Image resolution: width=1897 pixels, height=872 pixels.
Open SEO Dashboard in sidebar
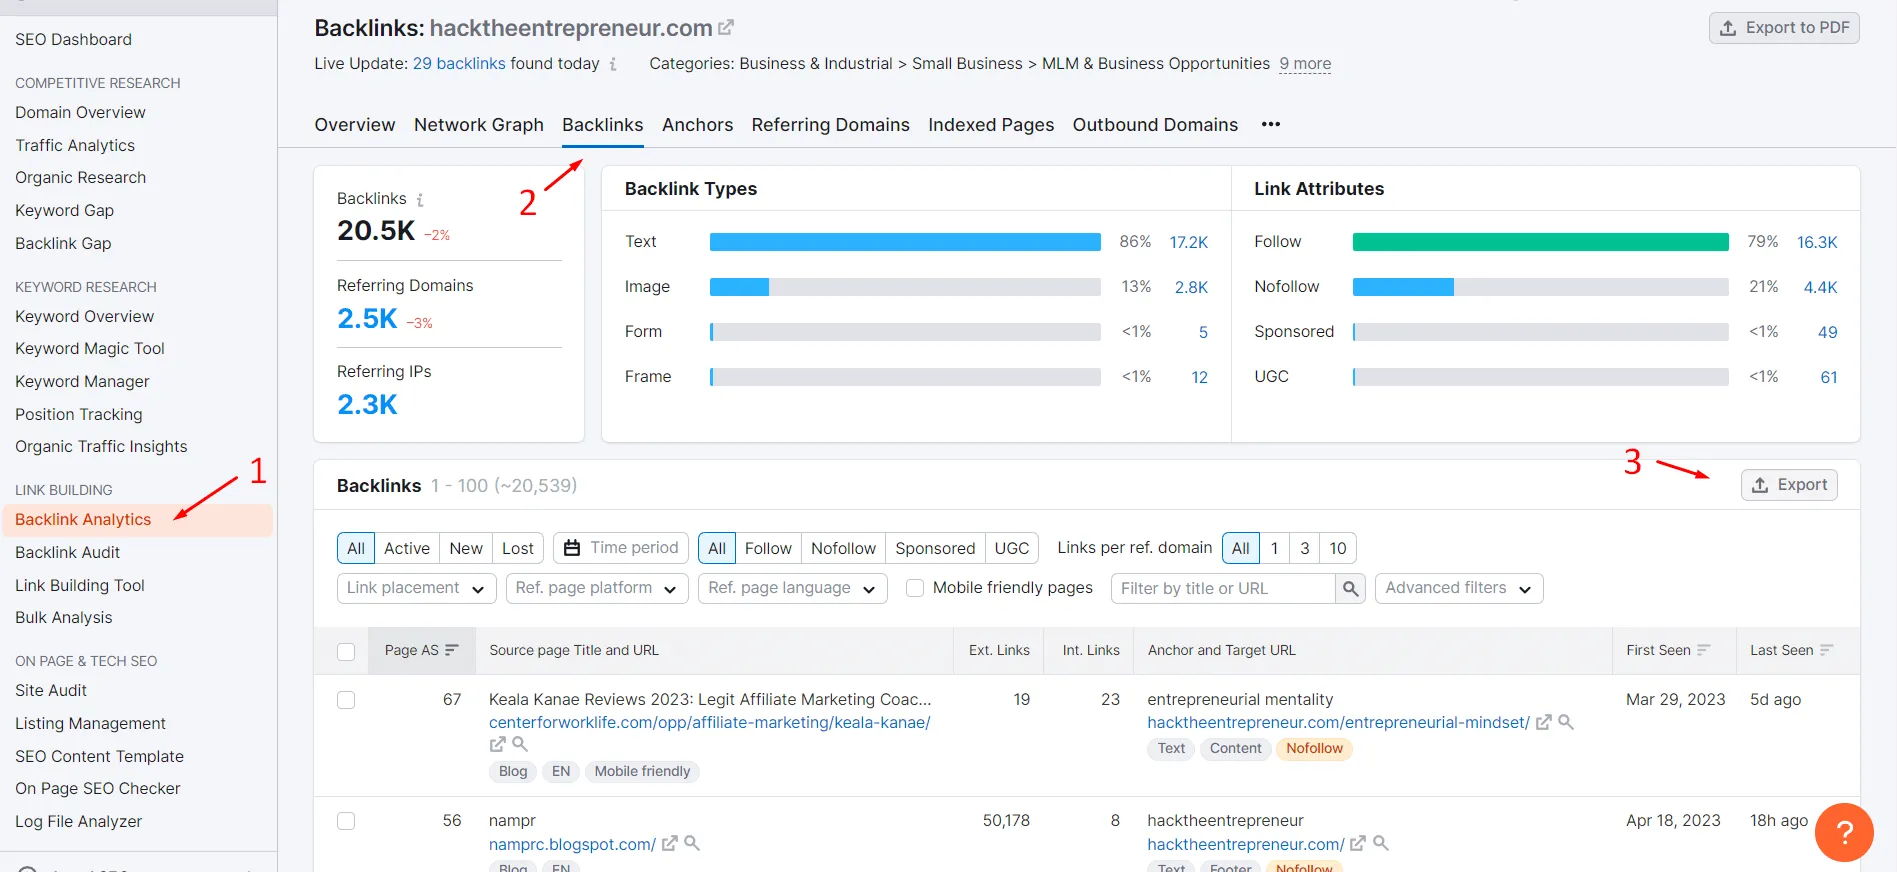point(73,39)
